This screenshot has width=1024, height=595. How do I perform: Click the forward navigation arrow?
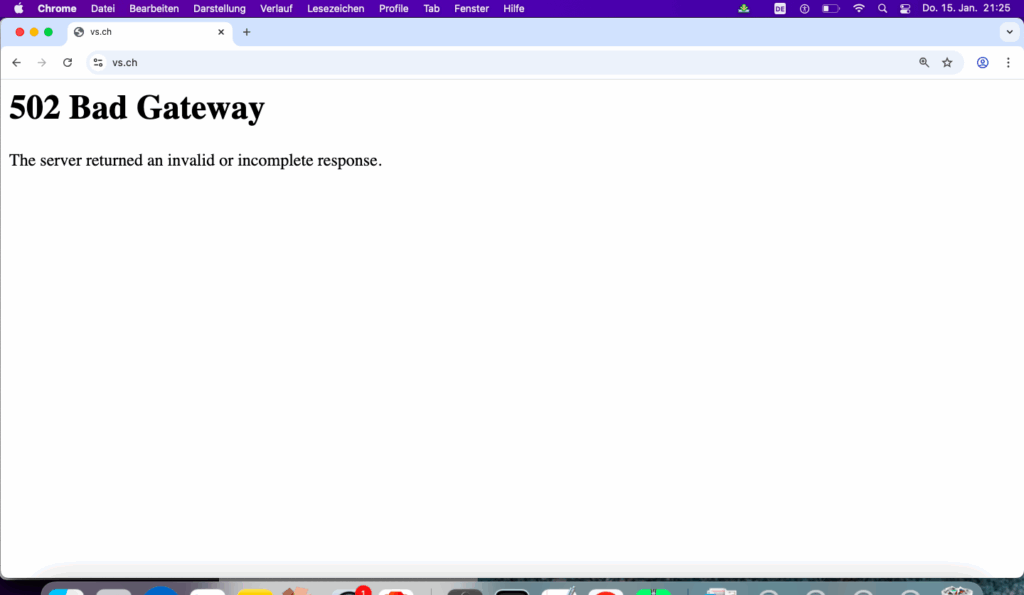(42, 62)
